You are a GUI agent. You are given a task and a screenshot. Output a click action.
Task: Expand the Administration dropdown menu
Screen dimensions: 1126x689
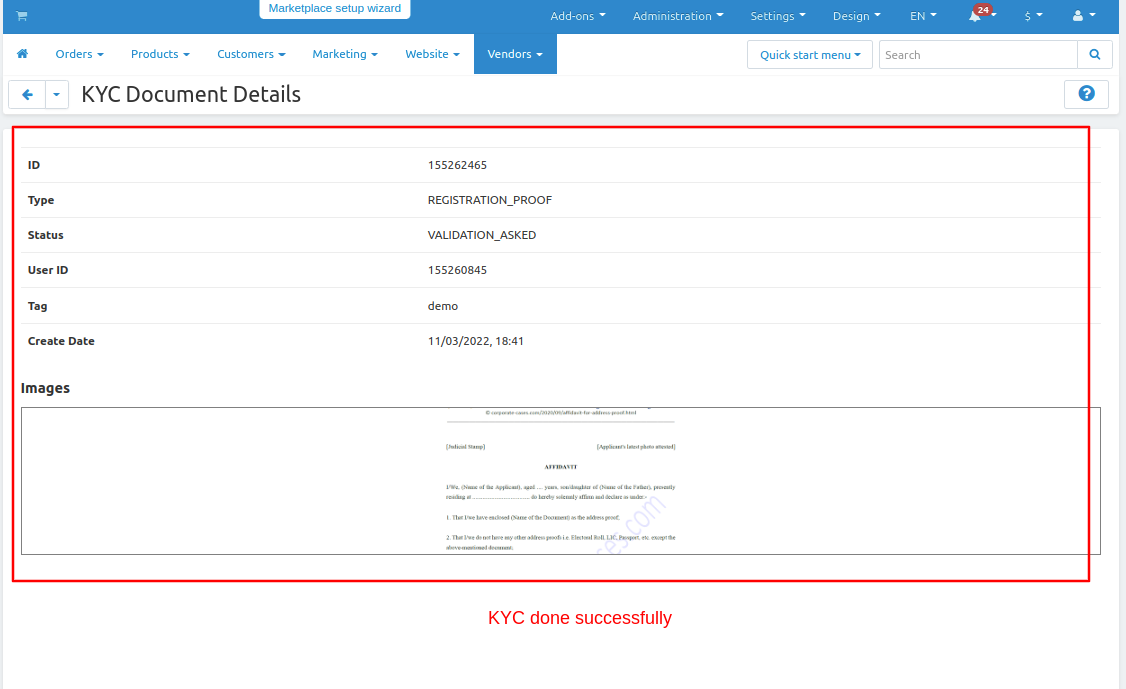678,16
